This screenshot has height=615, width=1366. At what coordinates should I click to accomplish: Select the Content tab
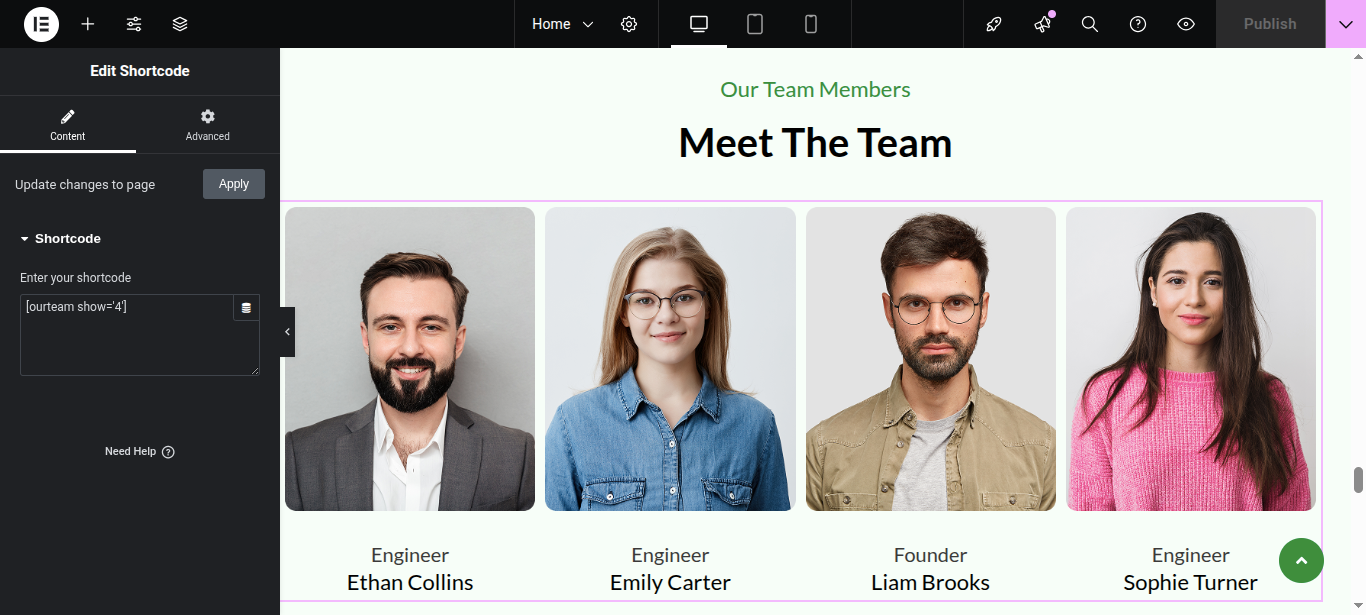click(68, 125)
